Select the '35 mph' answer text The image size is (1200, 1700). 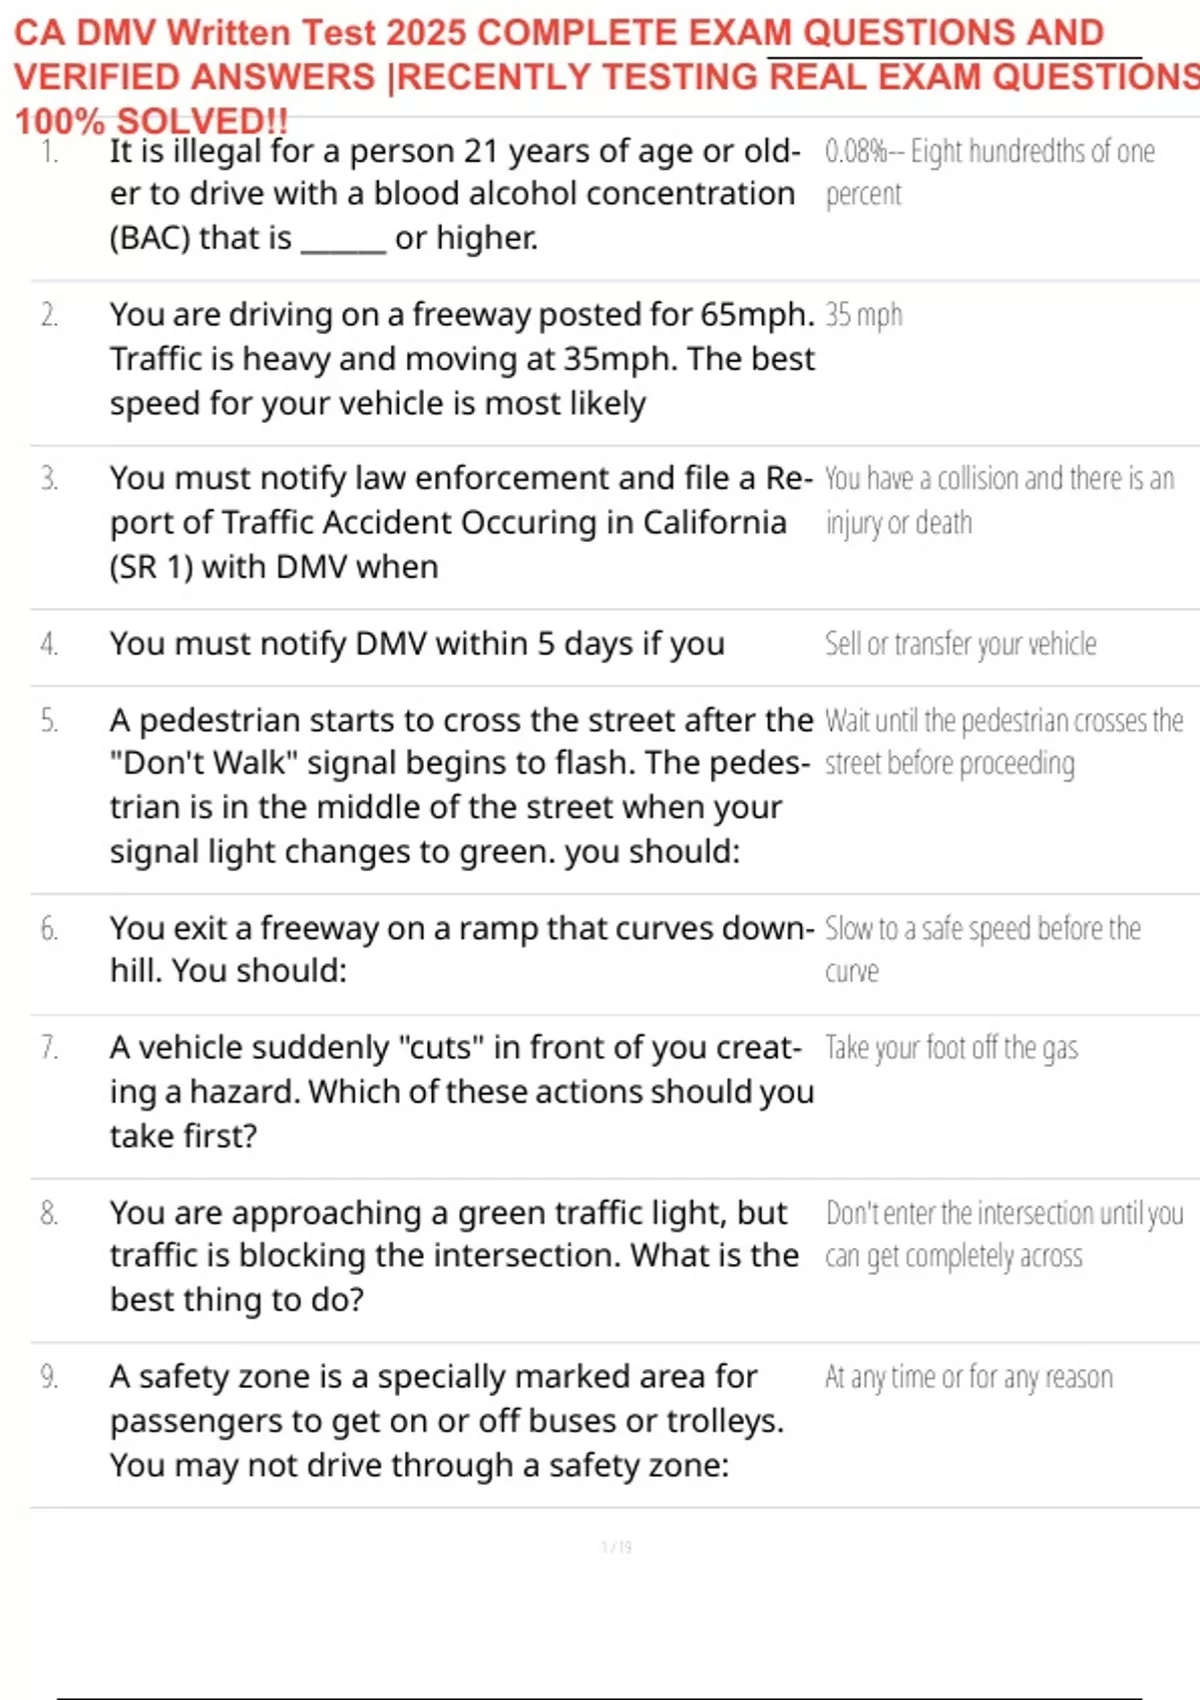tap(864, 316)
